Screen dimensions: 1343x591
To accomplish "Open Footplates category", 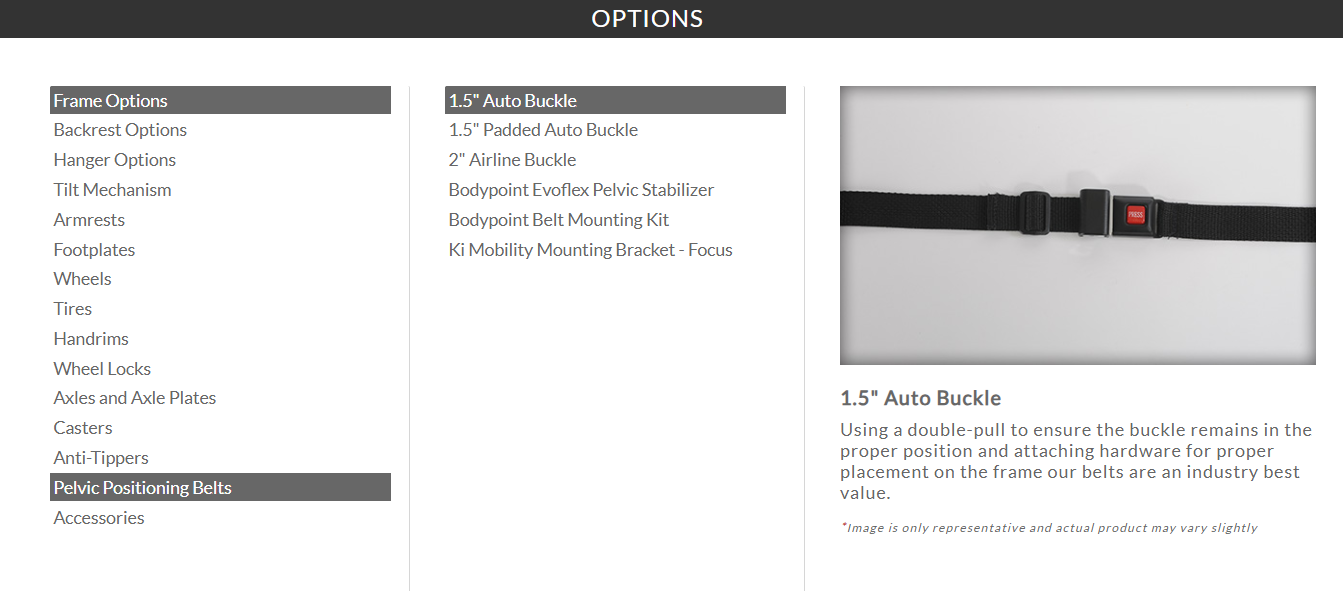I will 94,250.
